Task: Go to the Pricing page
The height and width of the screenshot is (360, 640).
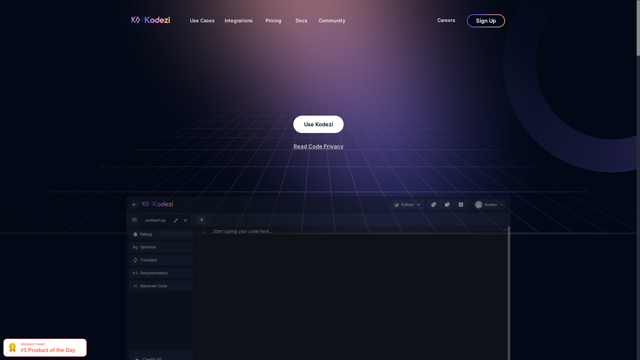Action: pos(273,20)
